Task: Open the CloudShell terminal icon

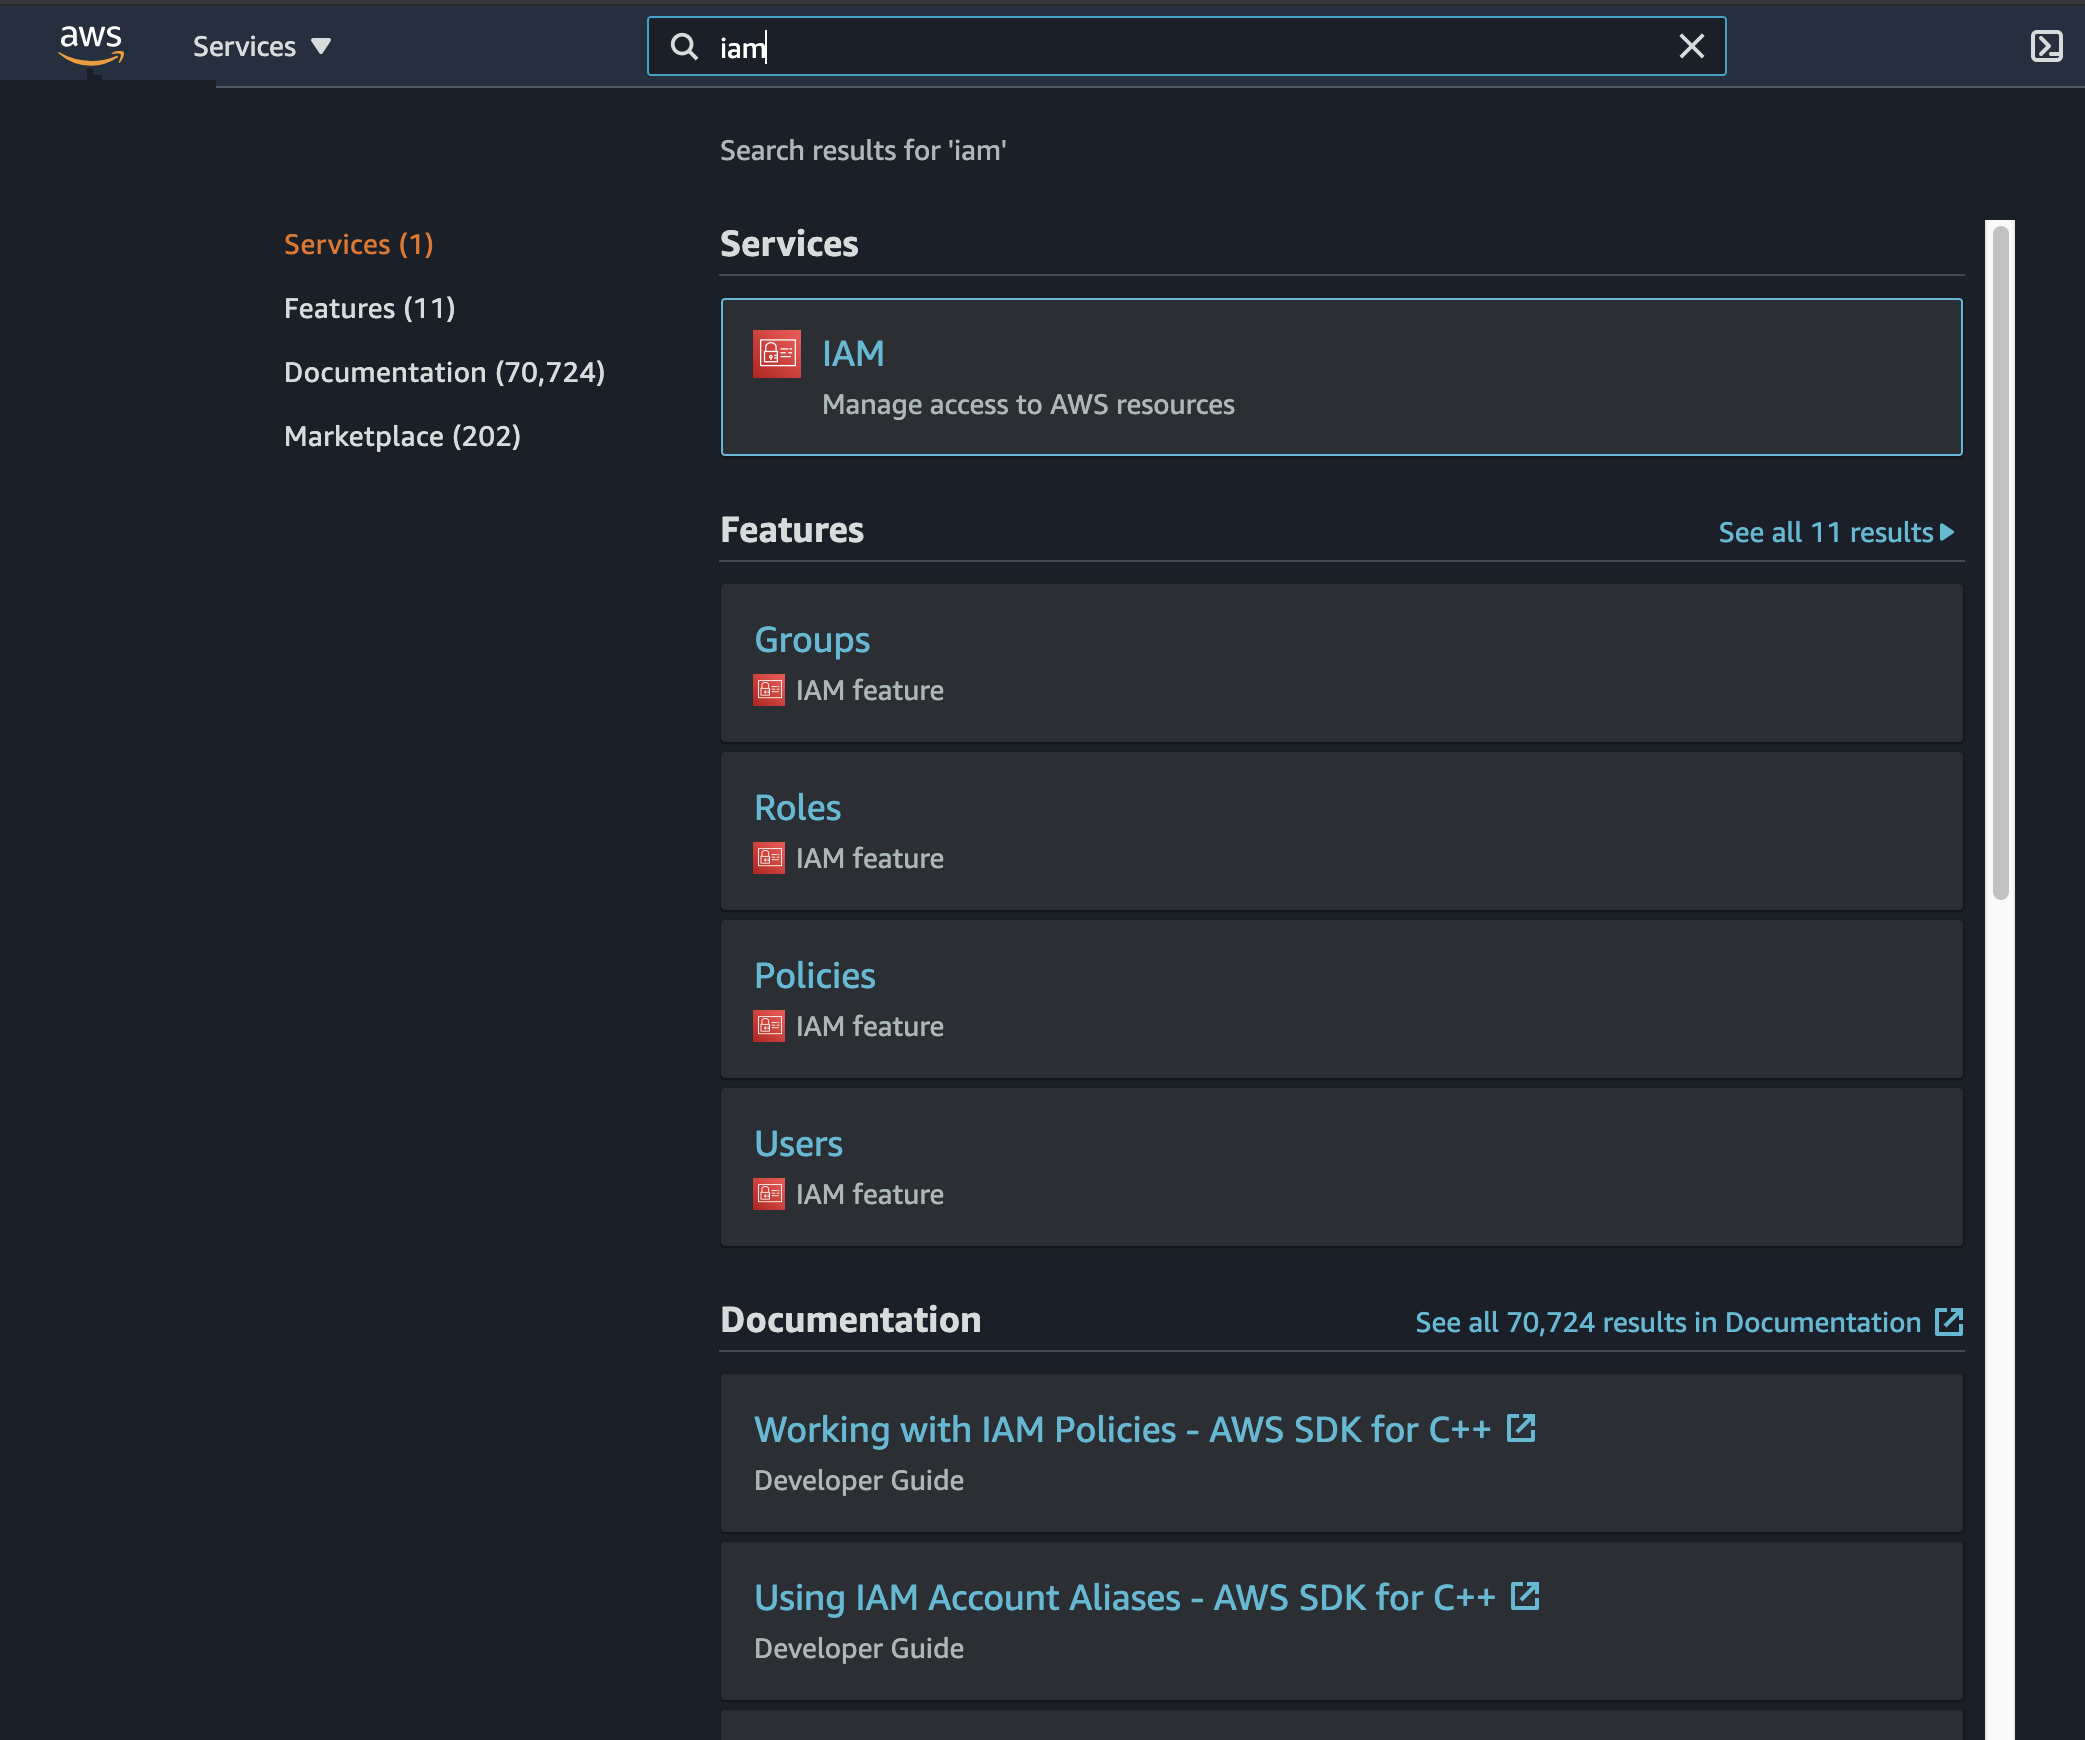Action: click(x=2046, y=46)
